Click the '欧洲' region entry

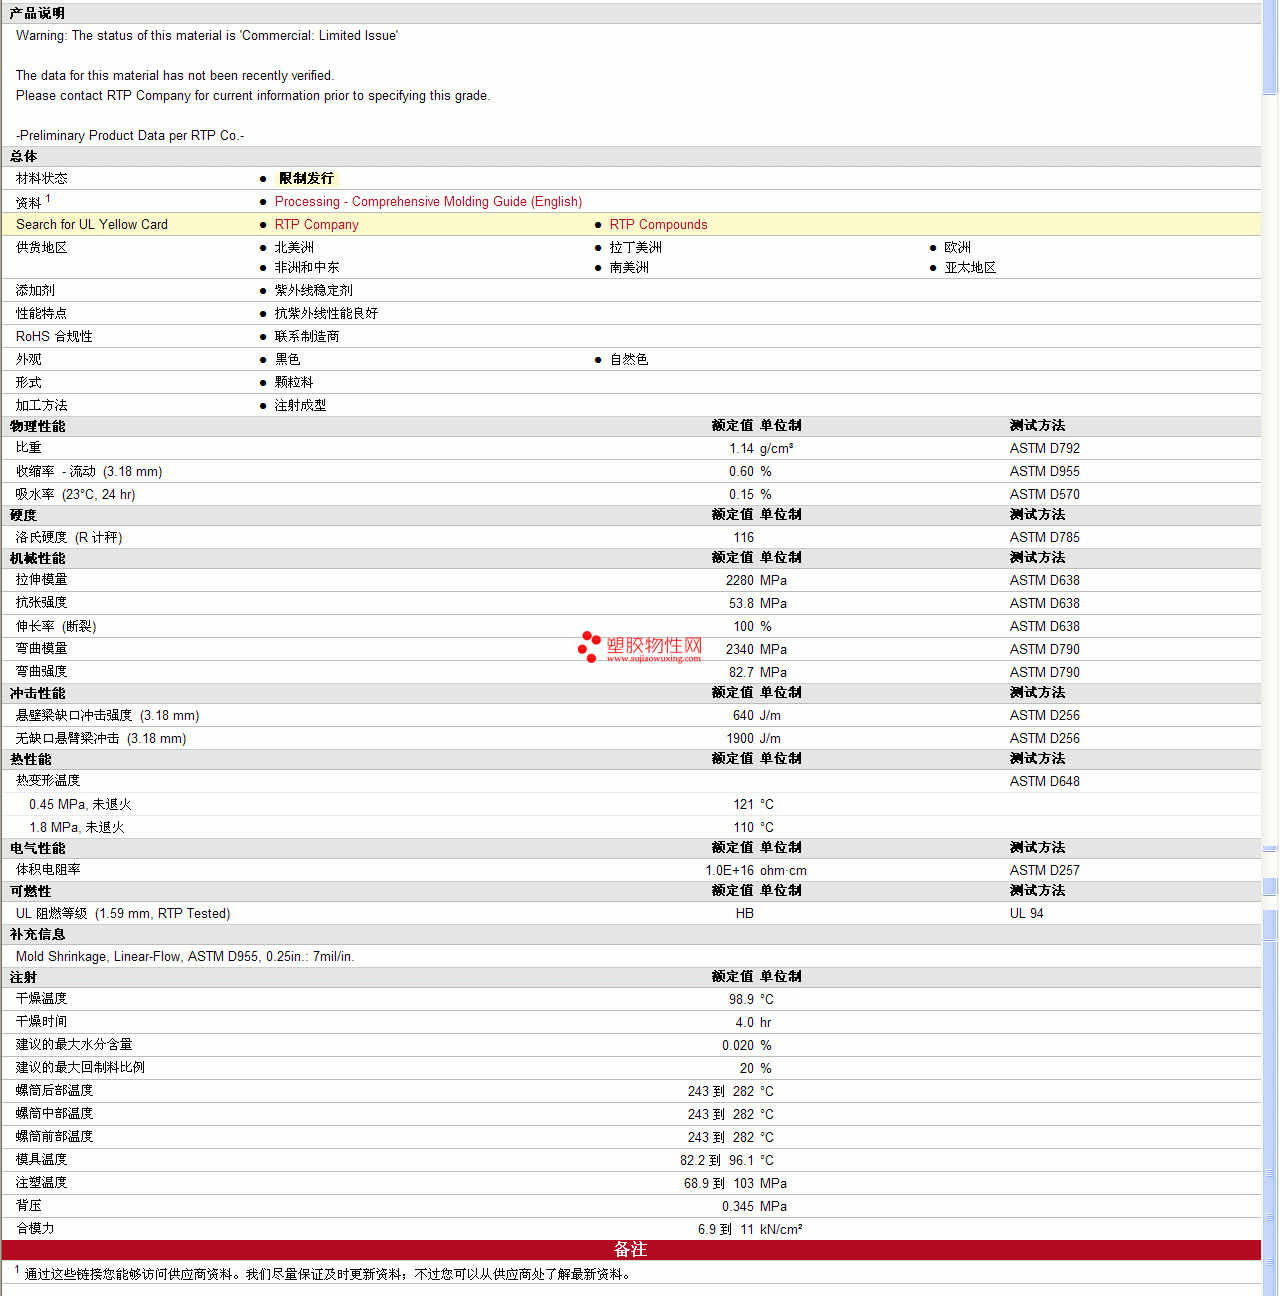(958, 248)
